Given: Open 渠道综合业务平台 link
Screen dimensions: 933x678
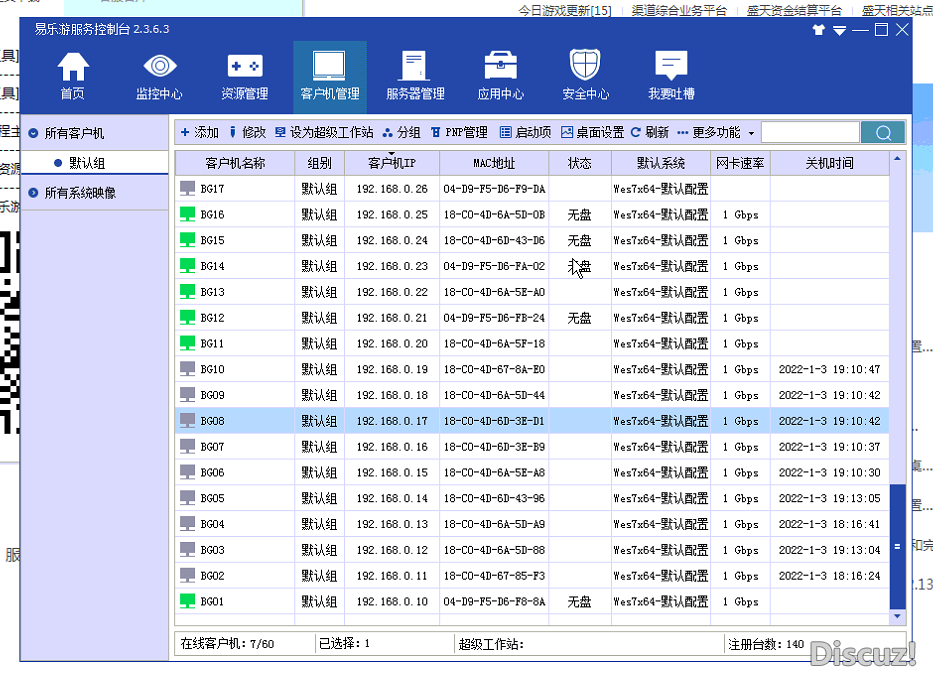Looking at the screenshot, I should pyautogui.click(x=679, y=10).
